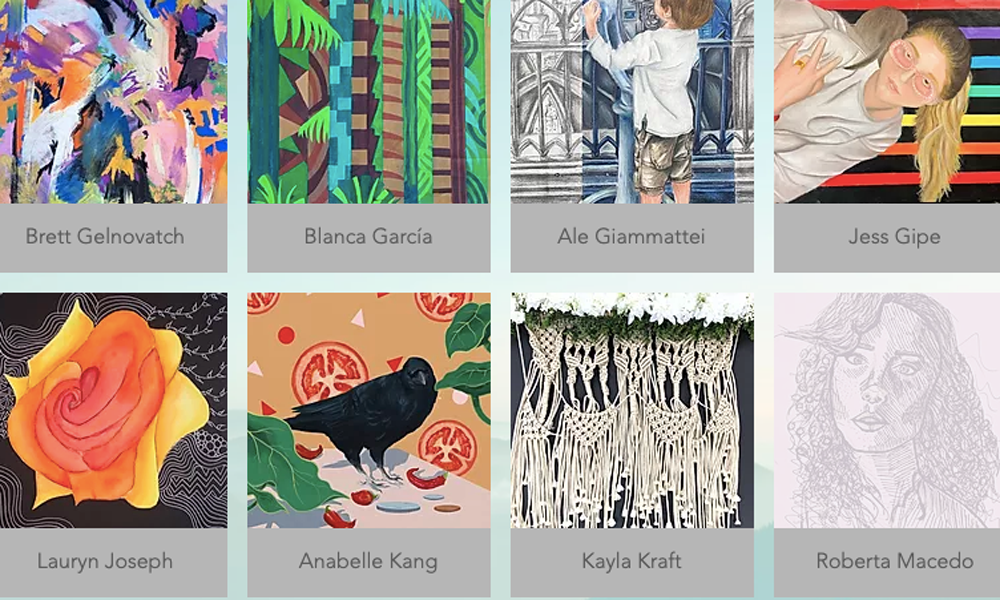
Task: Click the Roberta Macedo name caption
Action: point(894,561)
